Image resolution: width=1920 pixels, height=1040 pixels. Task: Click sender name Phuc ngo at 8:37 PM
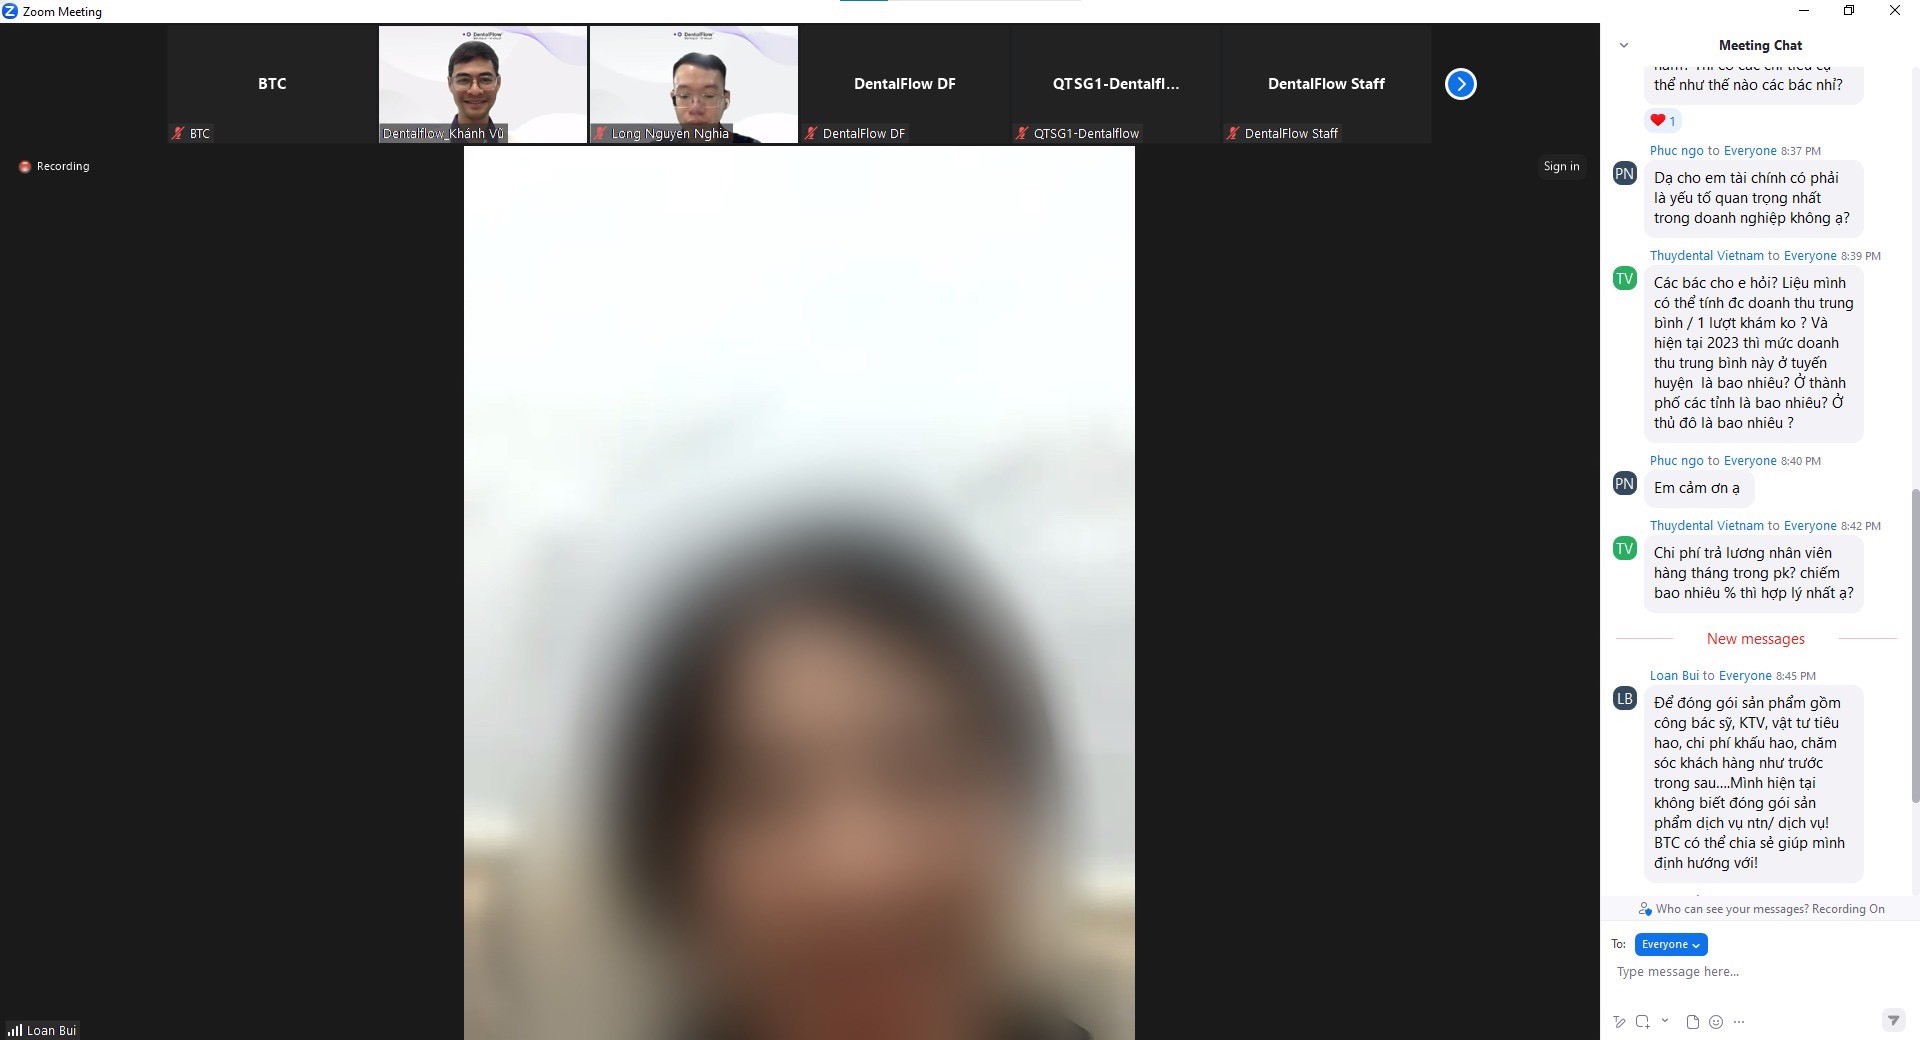click(1676, 151)
